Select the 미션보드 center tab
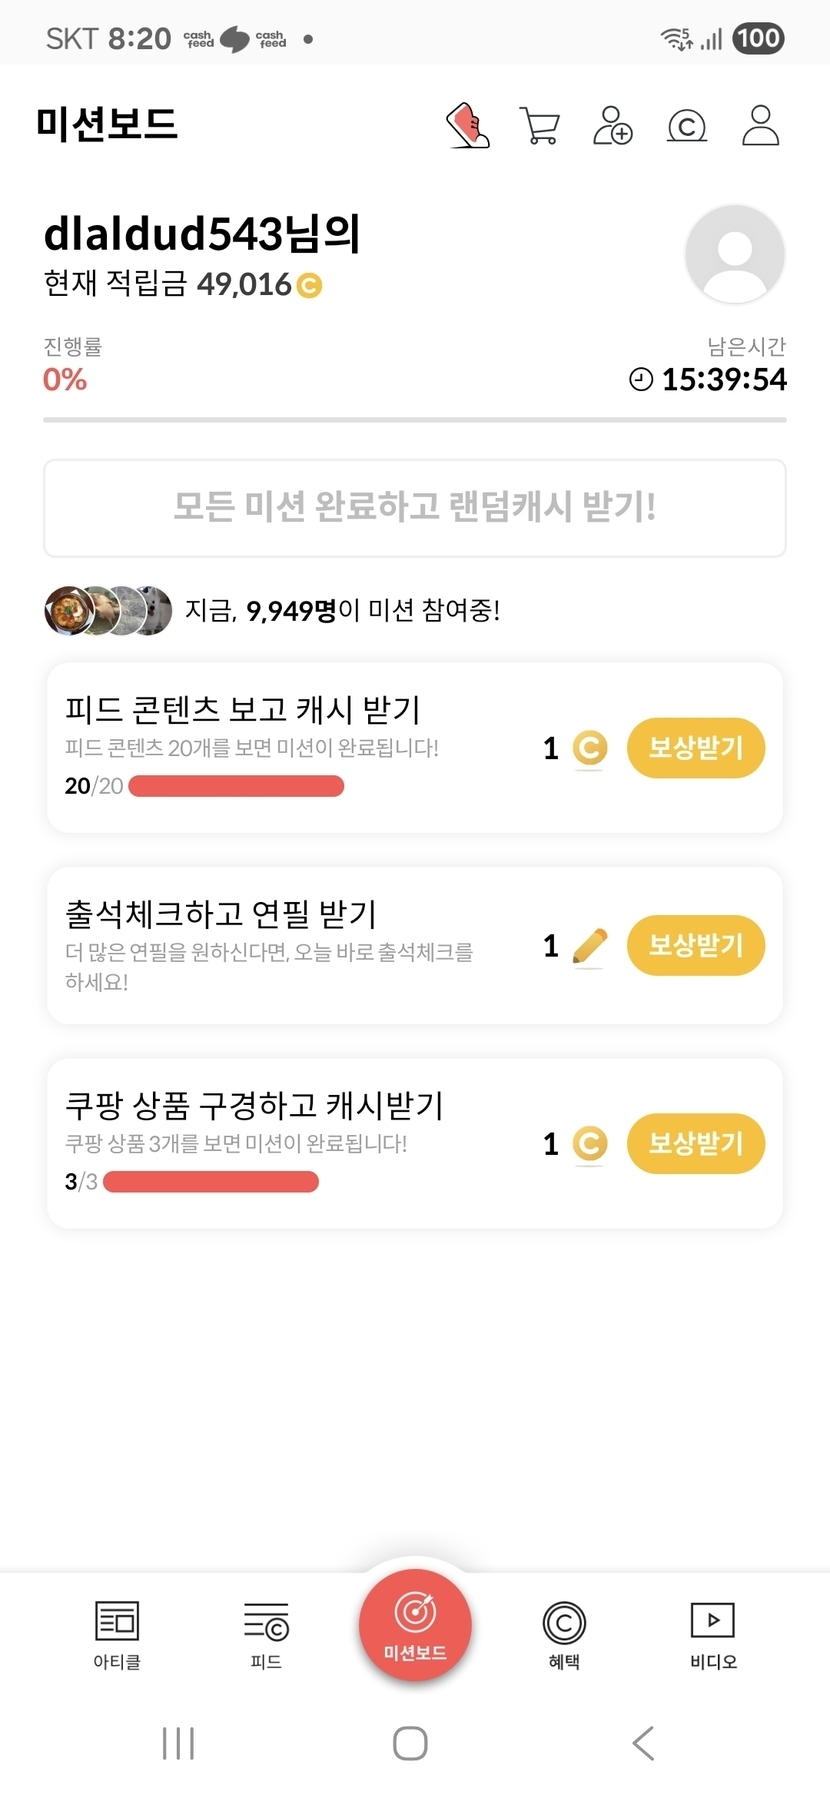Screen dimensions: 830x1798 coord(415,1626)
